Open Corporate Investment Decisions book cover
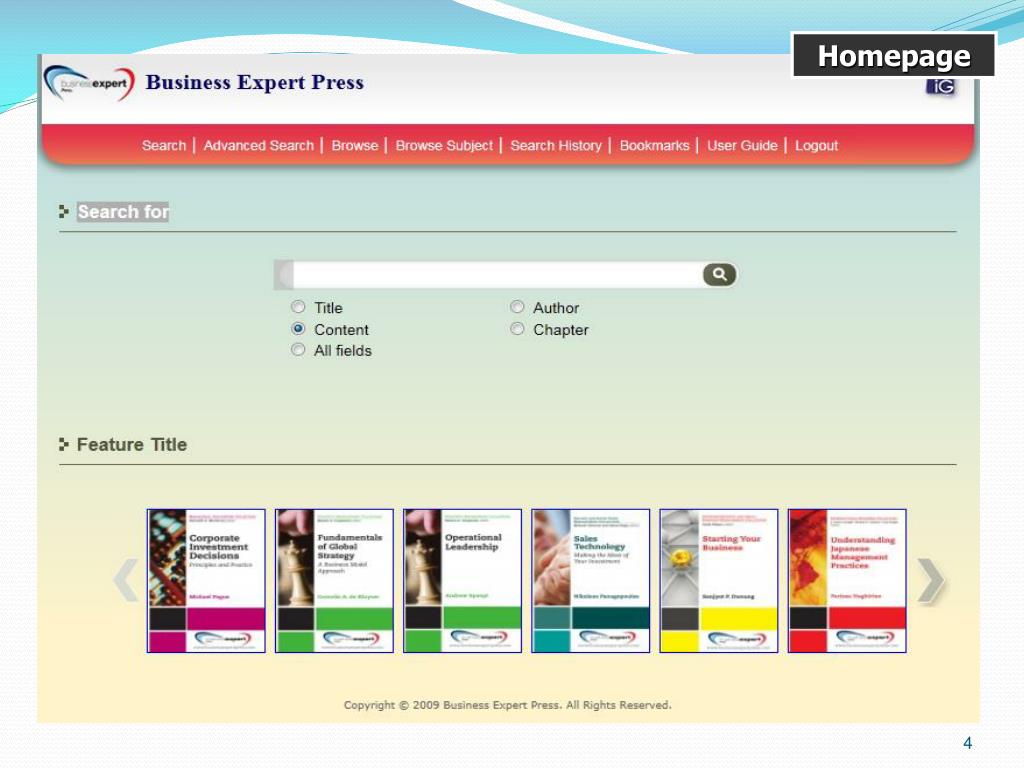This screenshot has height=768, width=1024. (206, 581)
